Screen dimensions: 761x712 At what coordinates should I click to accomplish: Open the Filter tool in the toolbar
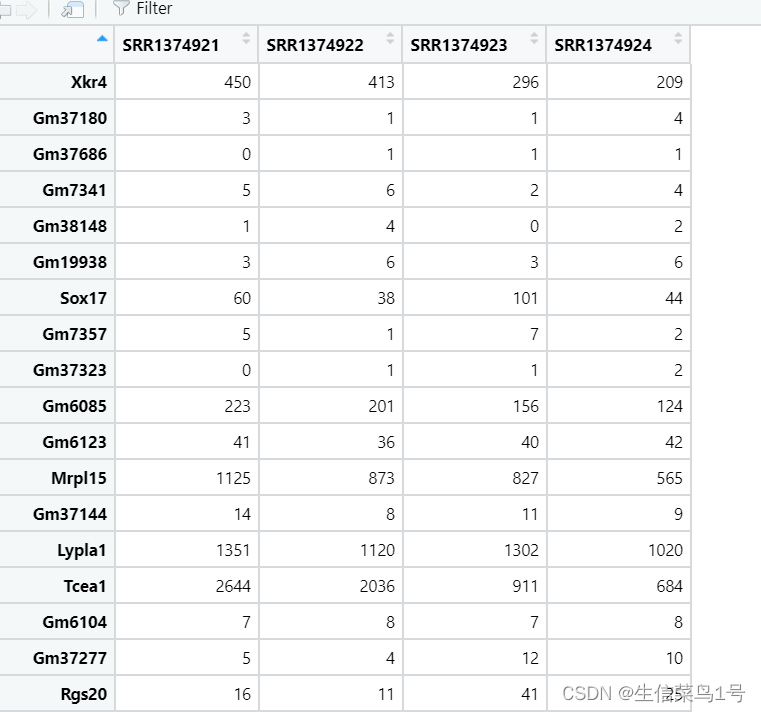(142, 8)
